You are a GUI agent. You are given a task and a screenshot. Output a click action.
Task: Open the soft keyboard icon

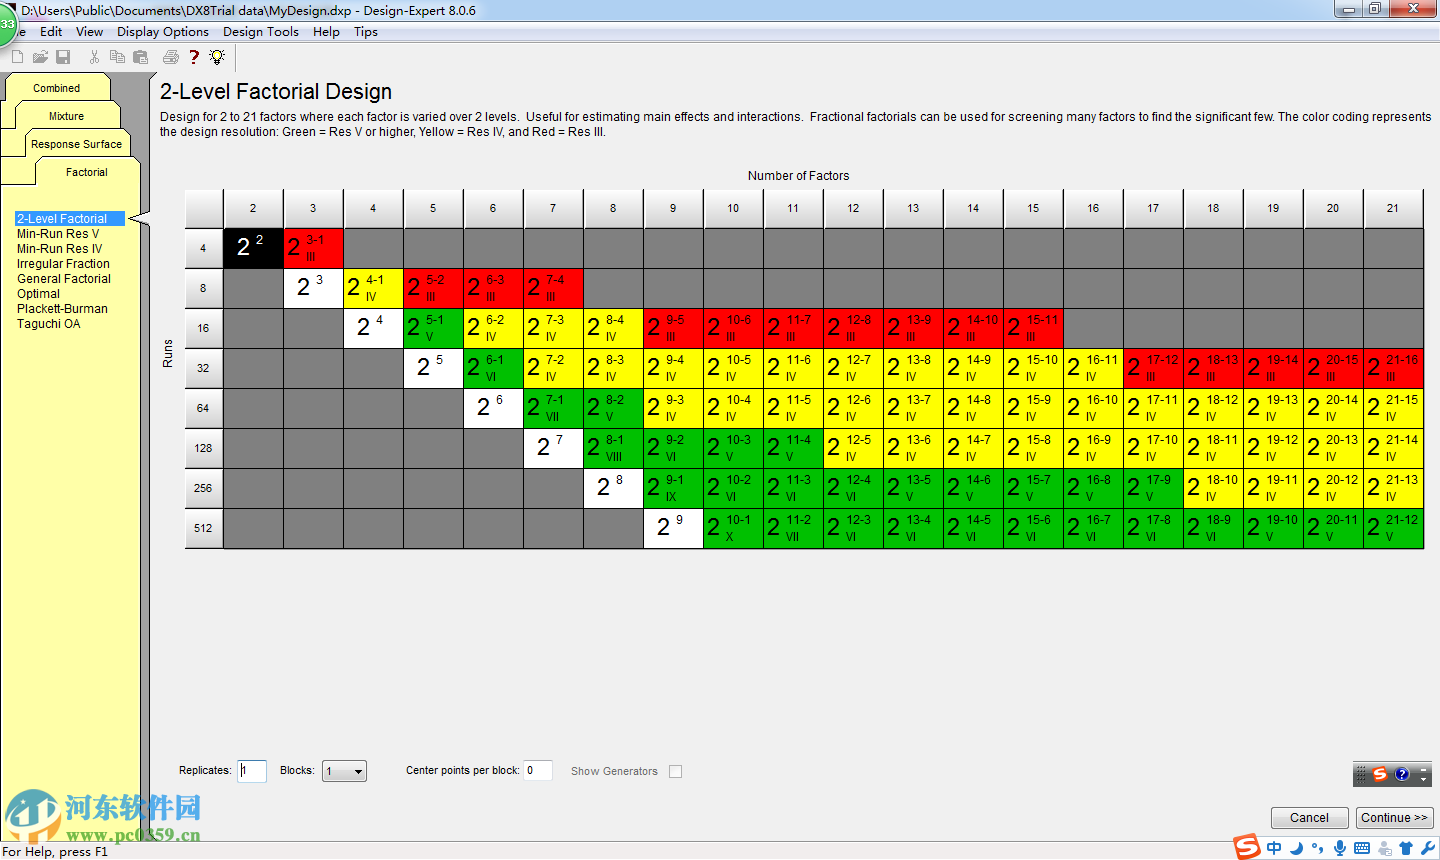[x=1362, y=848]
